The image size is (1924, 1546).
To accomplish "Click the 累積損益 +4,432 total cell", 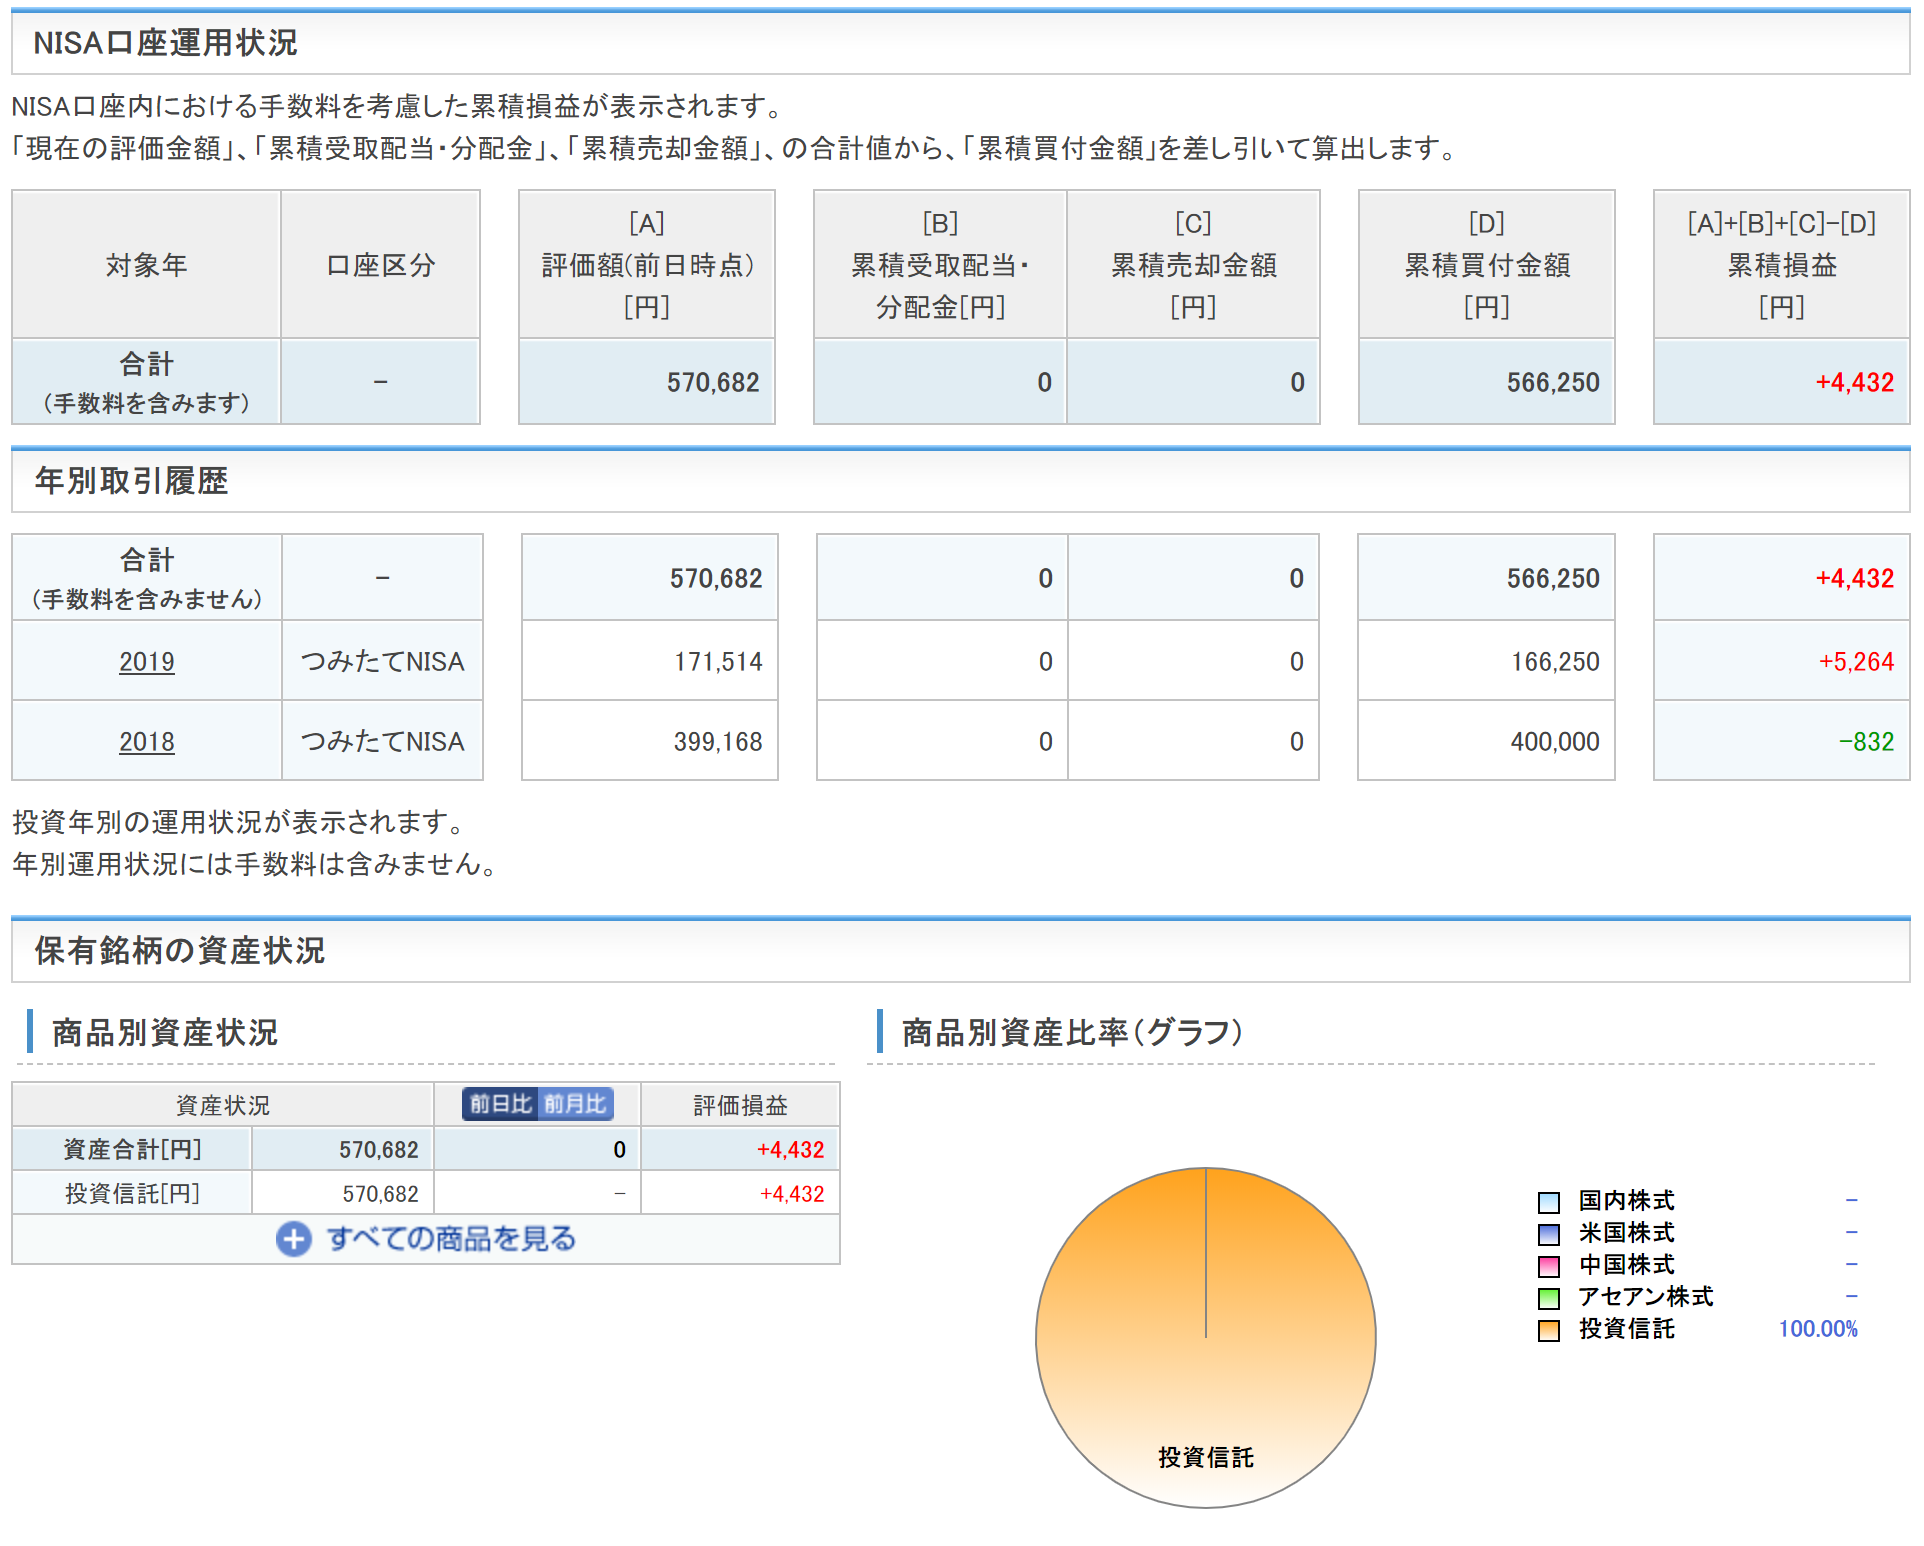I will click(1853, 383).
